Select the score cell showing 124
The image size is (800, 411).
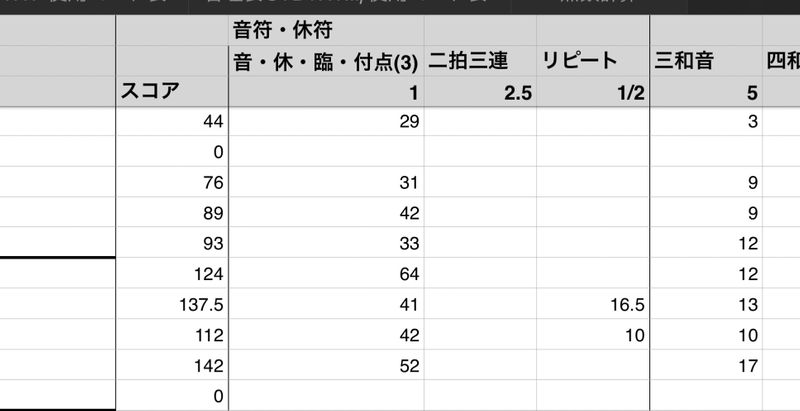coord(172,274)
